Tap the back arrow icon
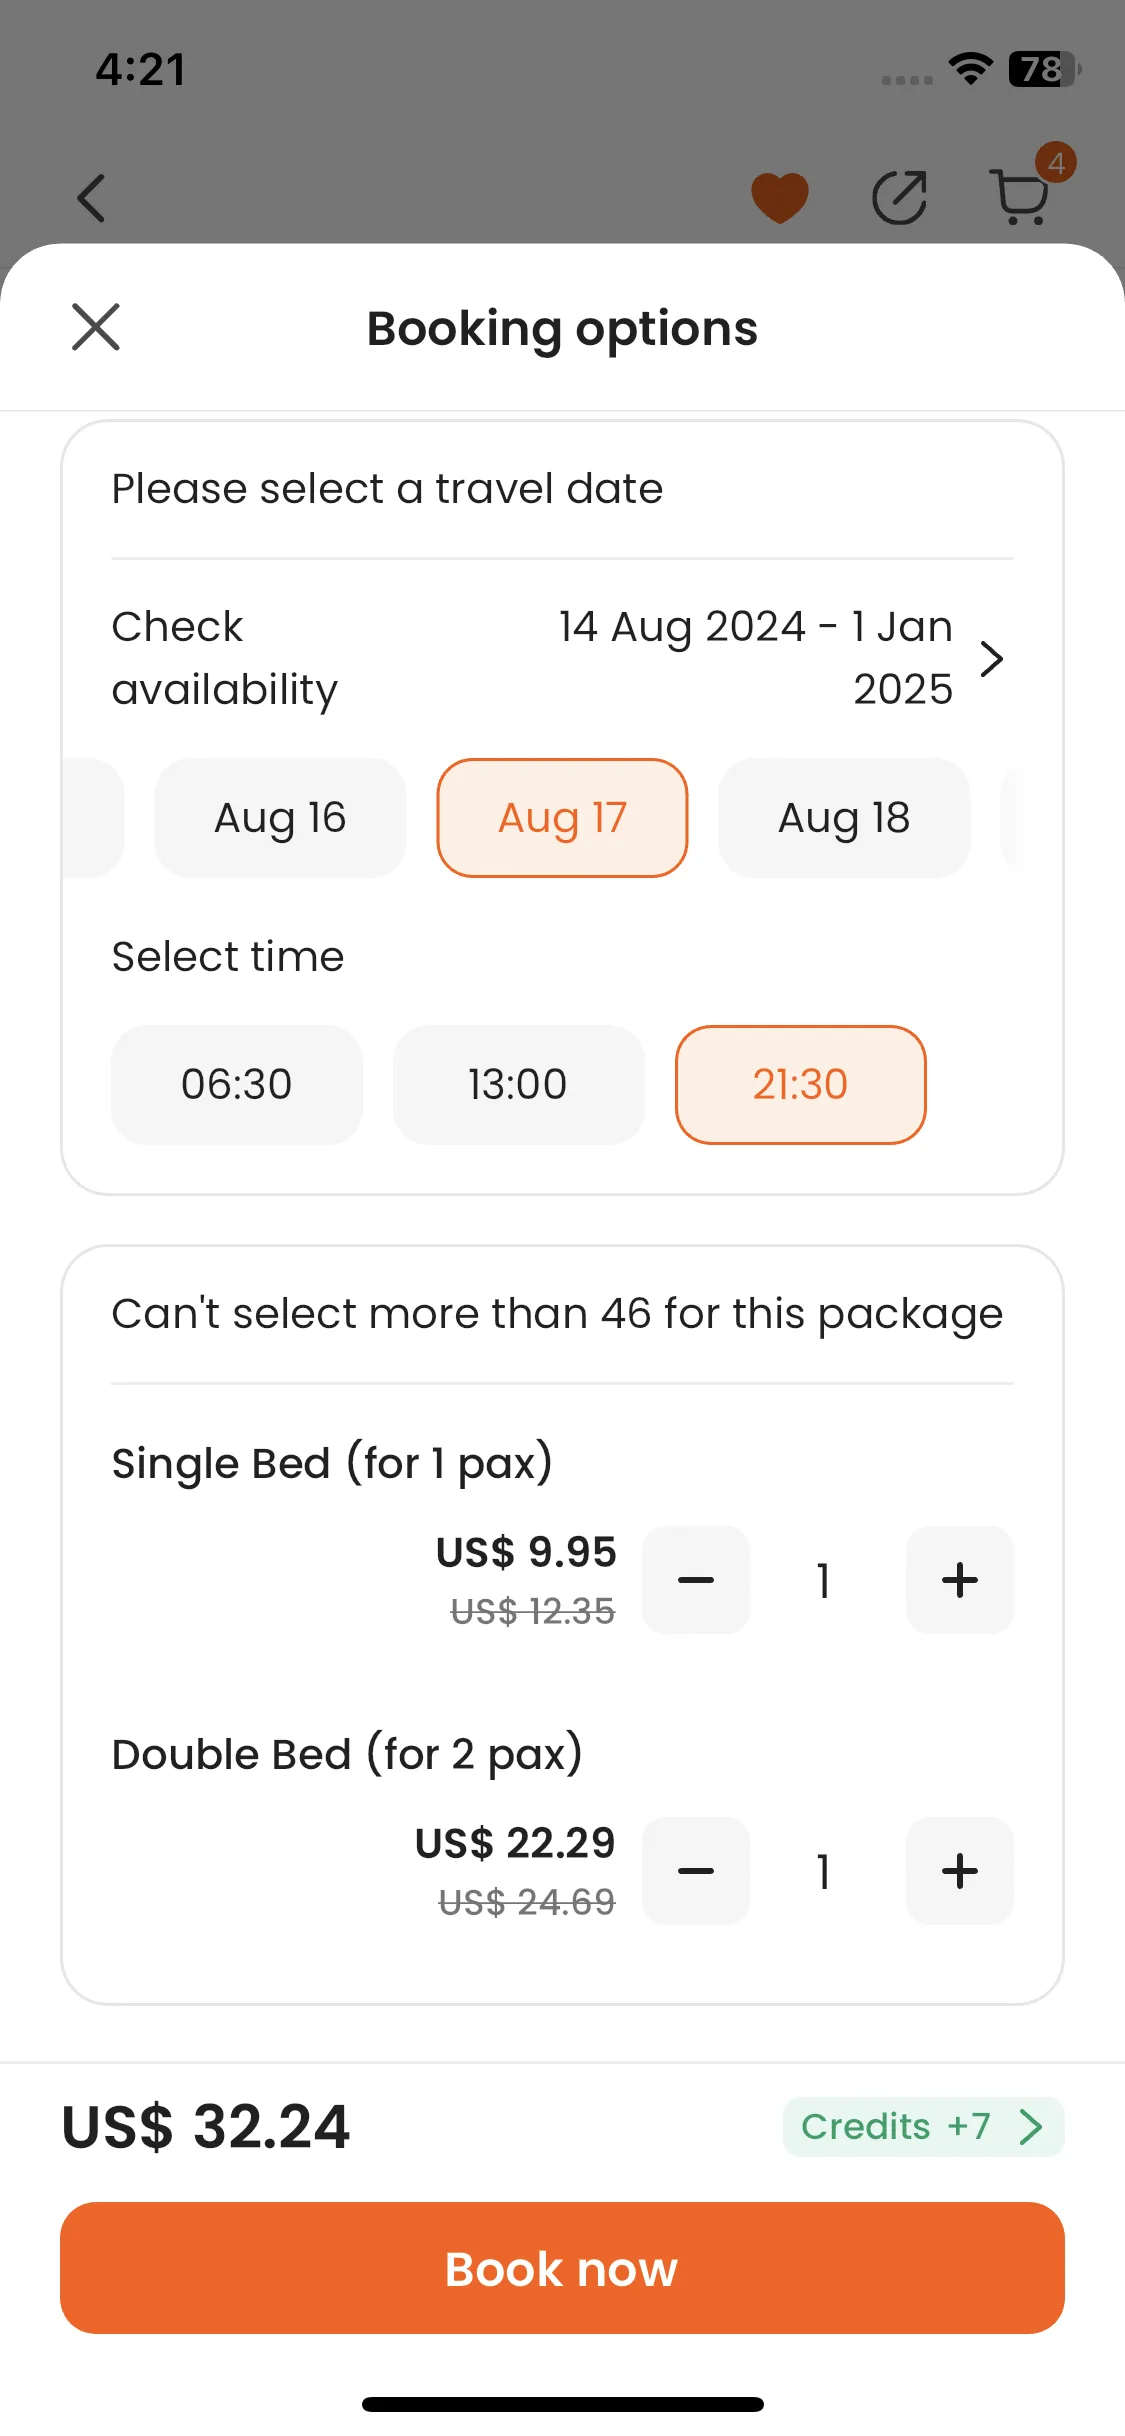Viewport: 1125px width, 2436px height. pyautogui.click(x=92, y=197)
